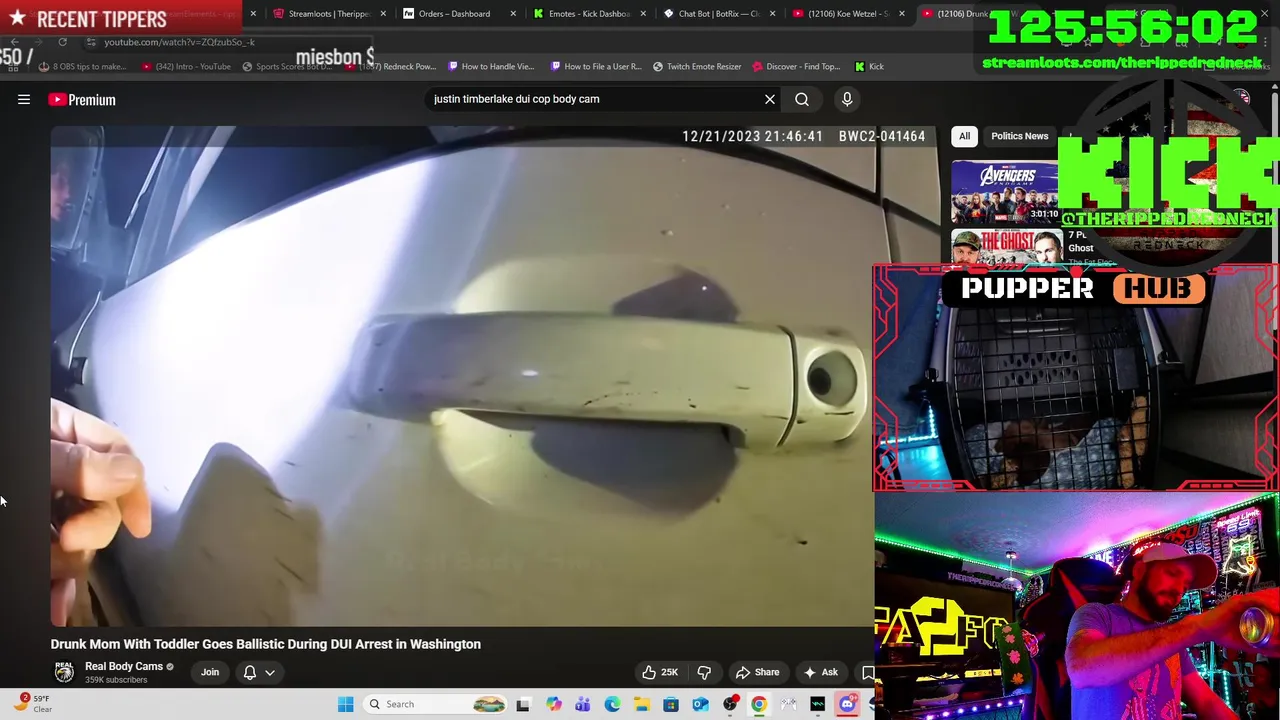Like the video with thumbs up

click(x=662, y=672)
